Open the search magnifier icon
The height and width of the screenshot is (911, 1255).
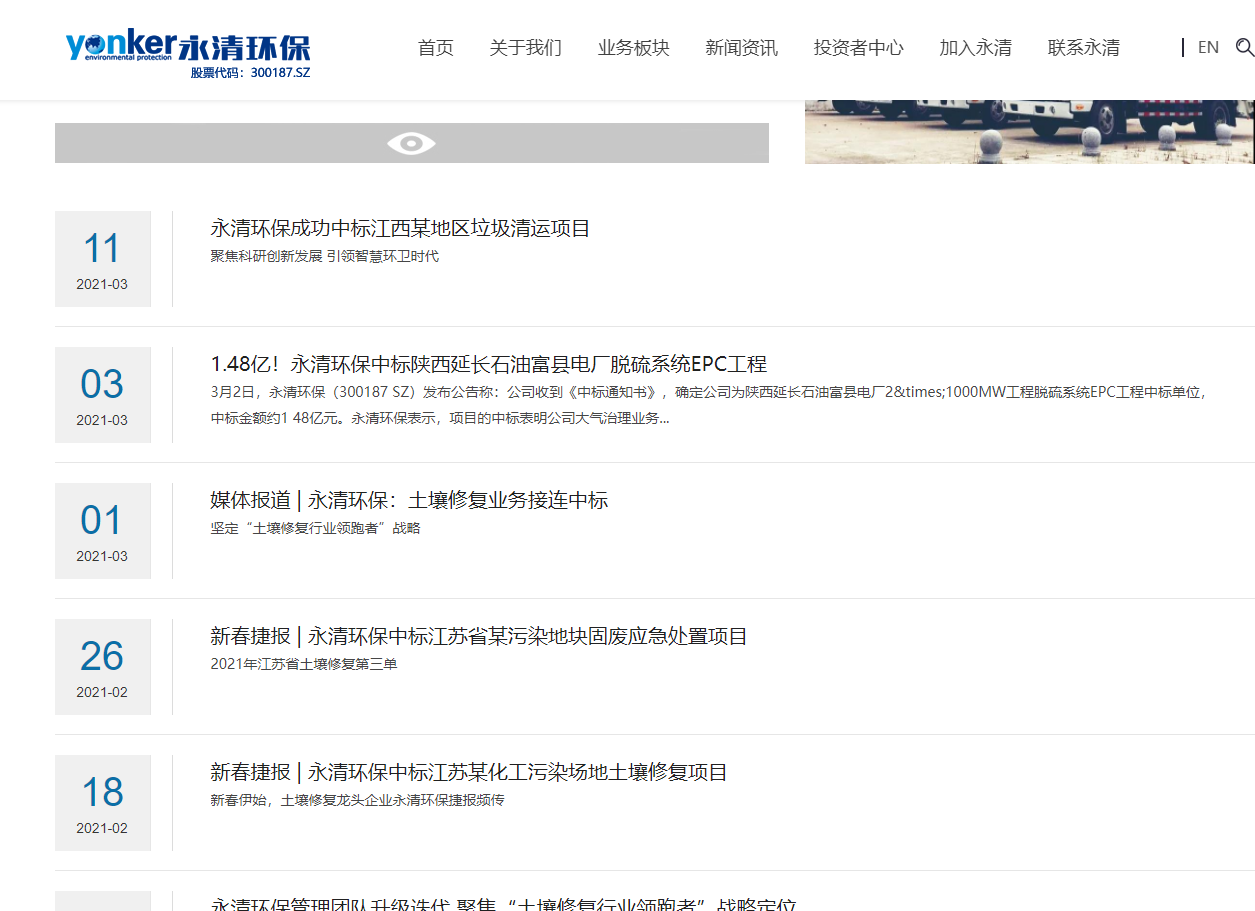point(1244,47)
